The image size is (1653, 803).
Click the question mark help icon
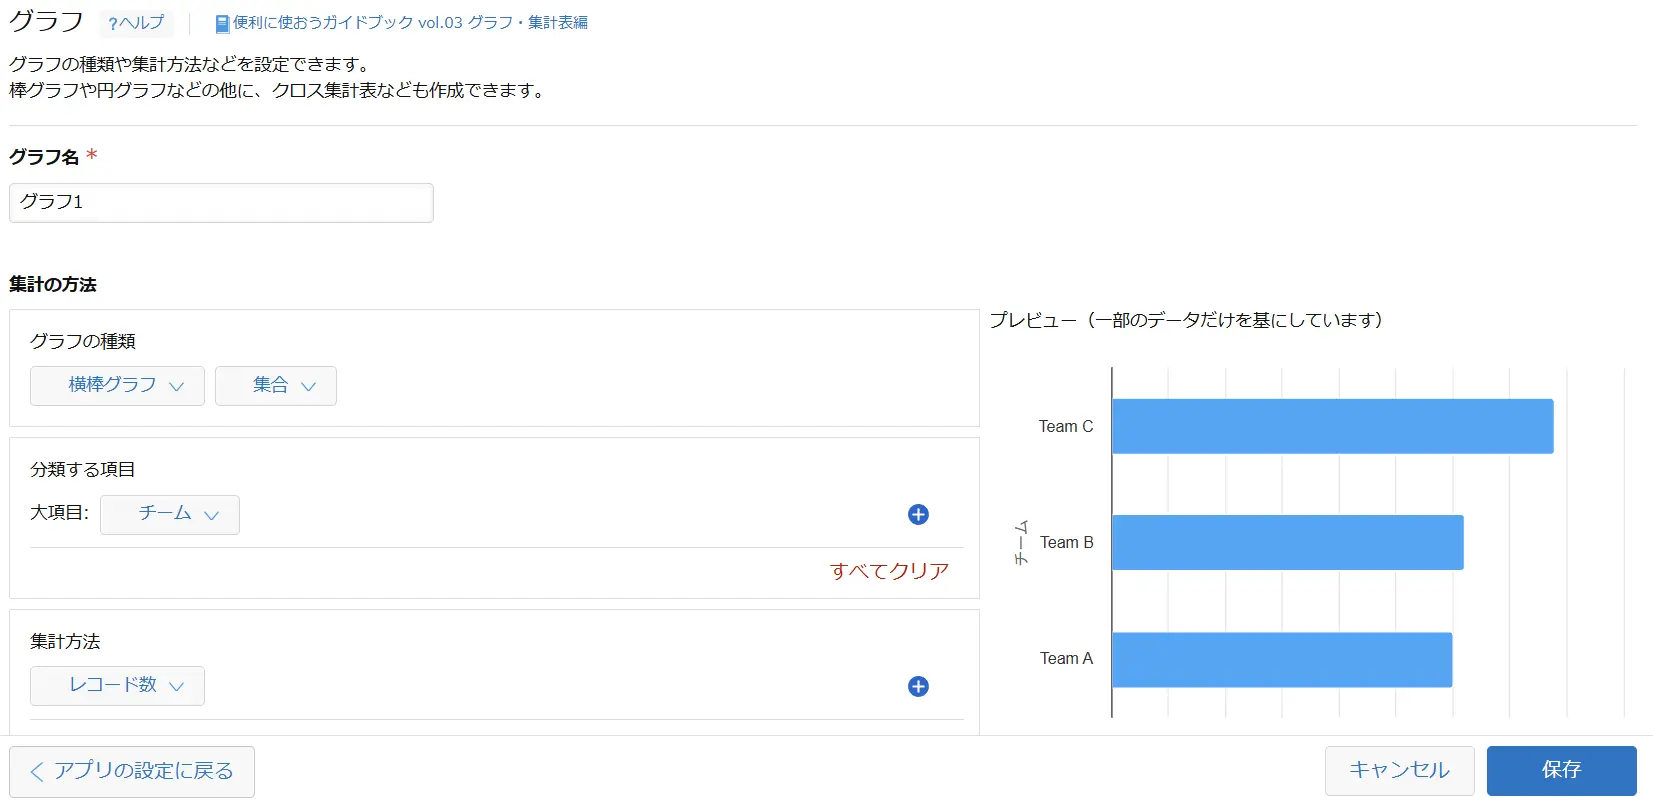pyautogui.click(x=113, y=24)
